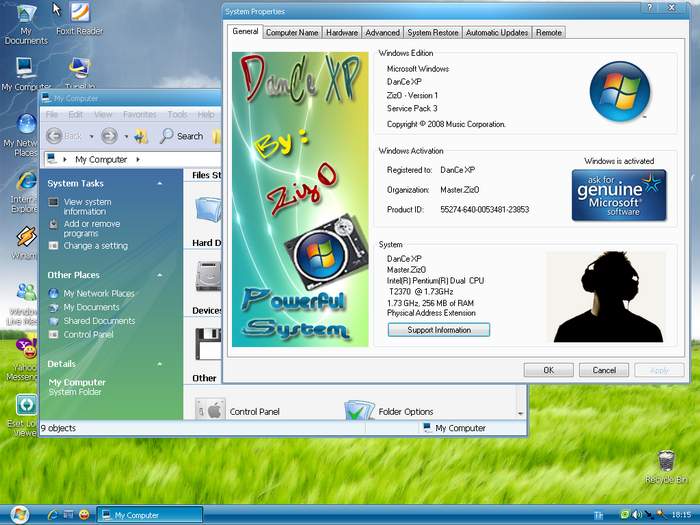This screenshot has height=525, width=700.
Task: Click the taskbar clock showing 18:15
Action: [681, 515]
